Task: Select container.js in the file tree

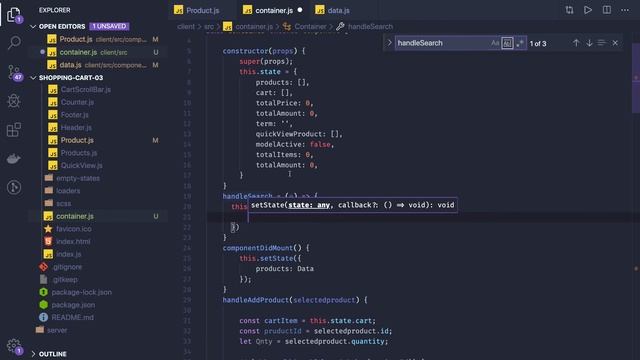Action: coord(98,216)
